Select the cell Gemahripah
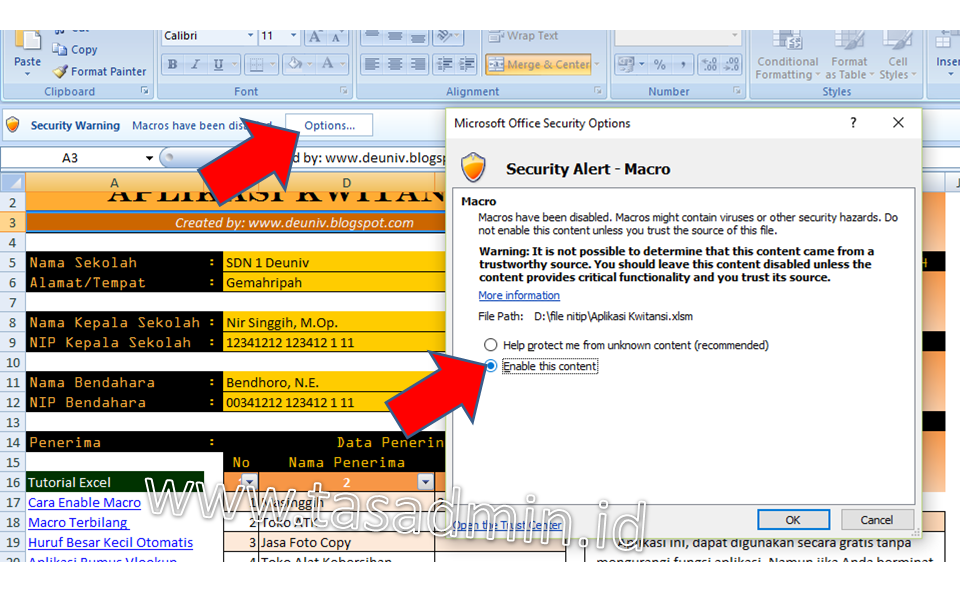Image resolution: width=960 pixels, height=600 pixels. click(334, 282)
